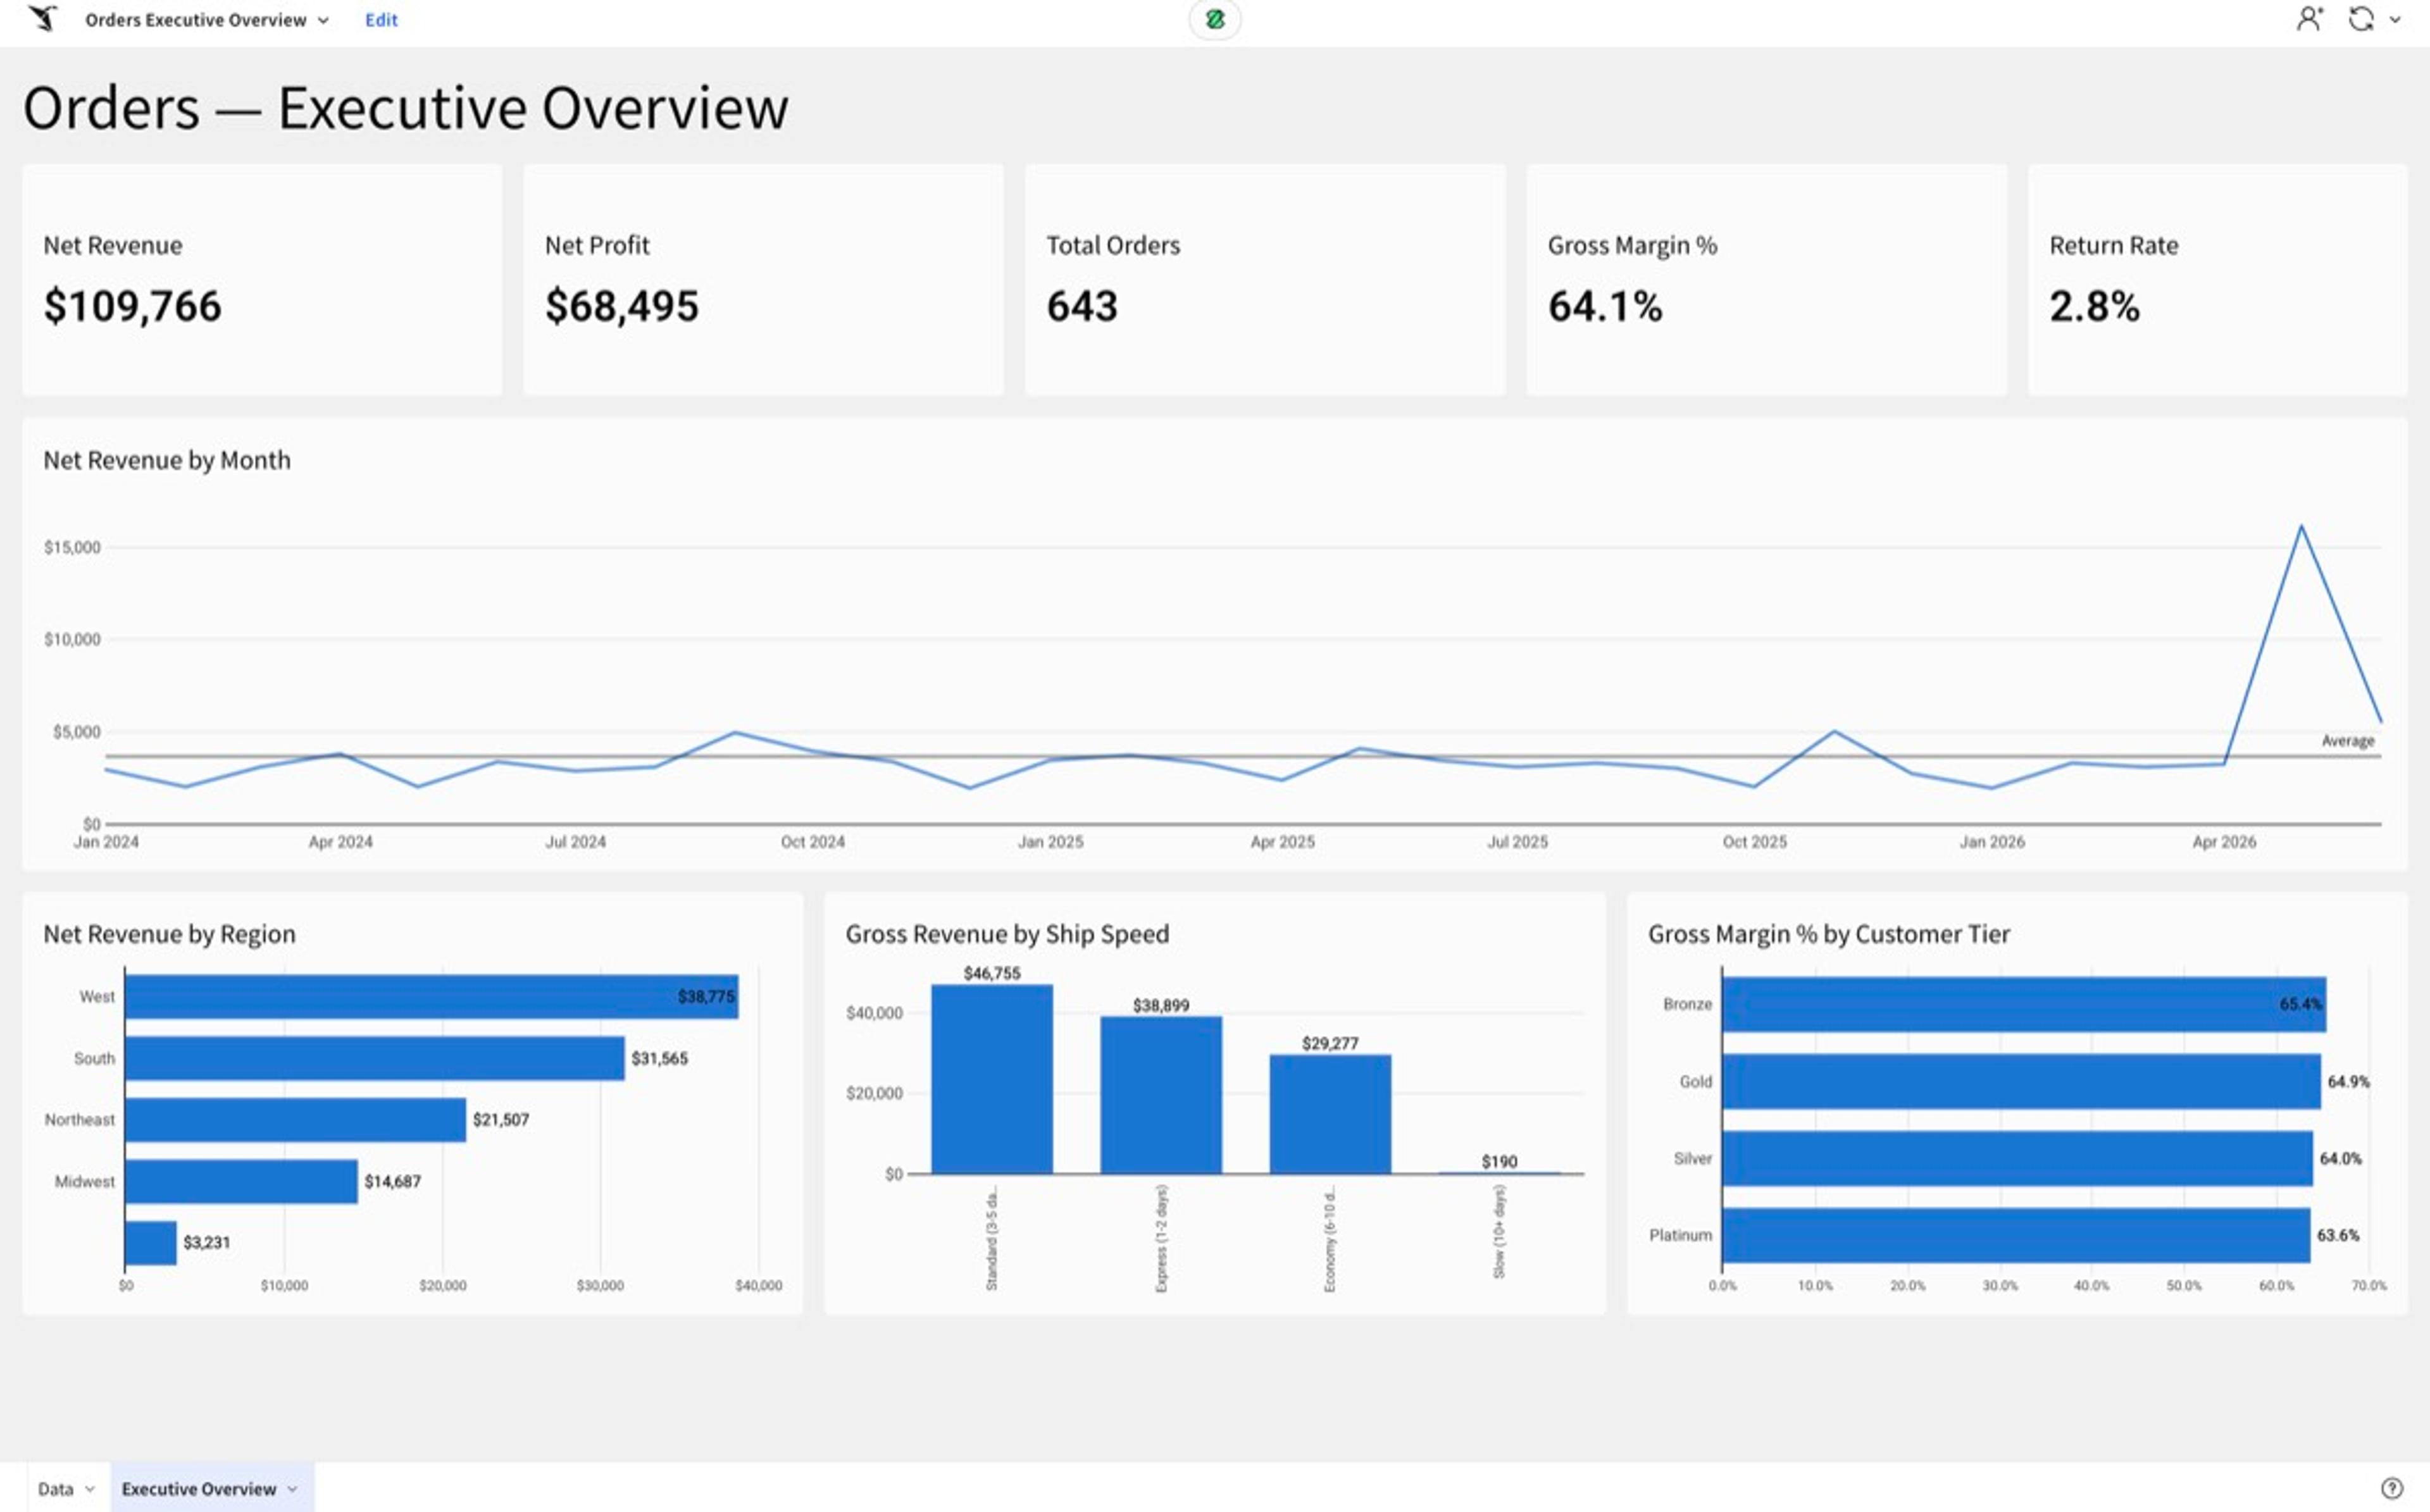Click the South region bar
The width and height of the screenshot is (2430, 1512).
(375, 1058)
